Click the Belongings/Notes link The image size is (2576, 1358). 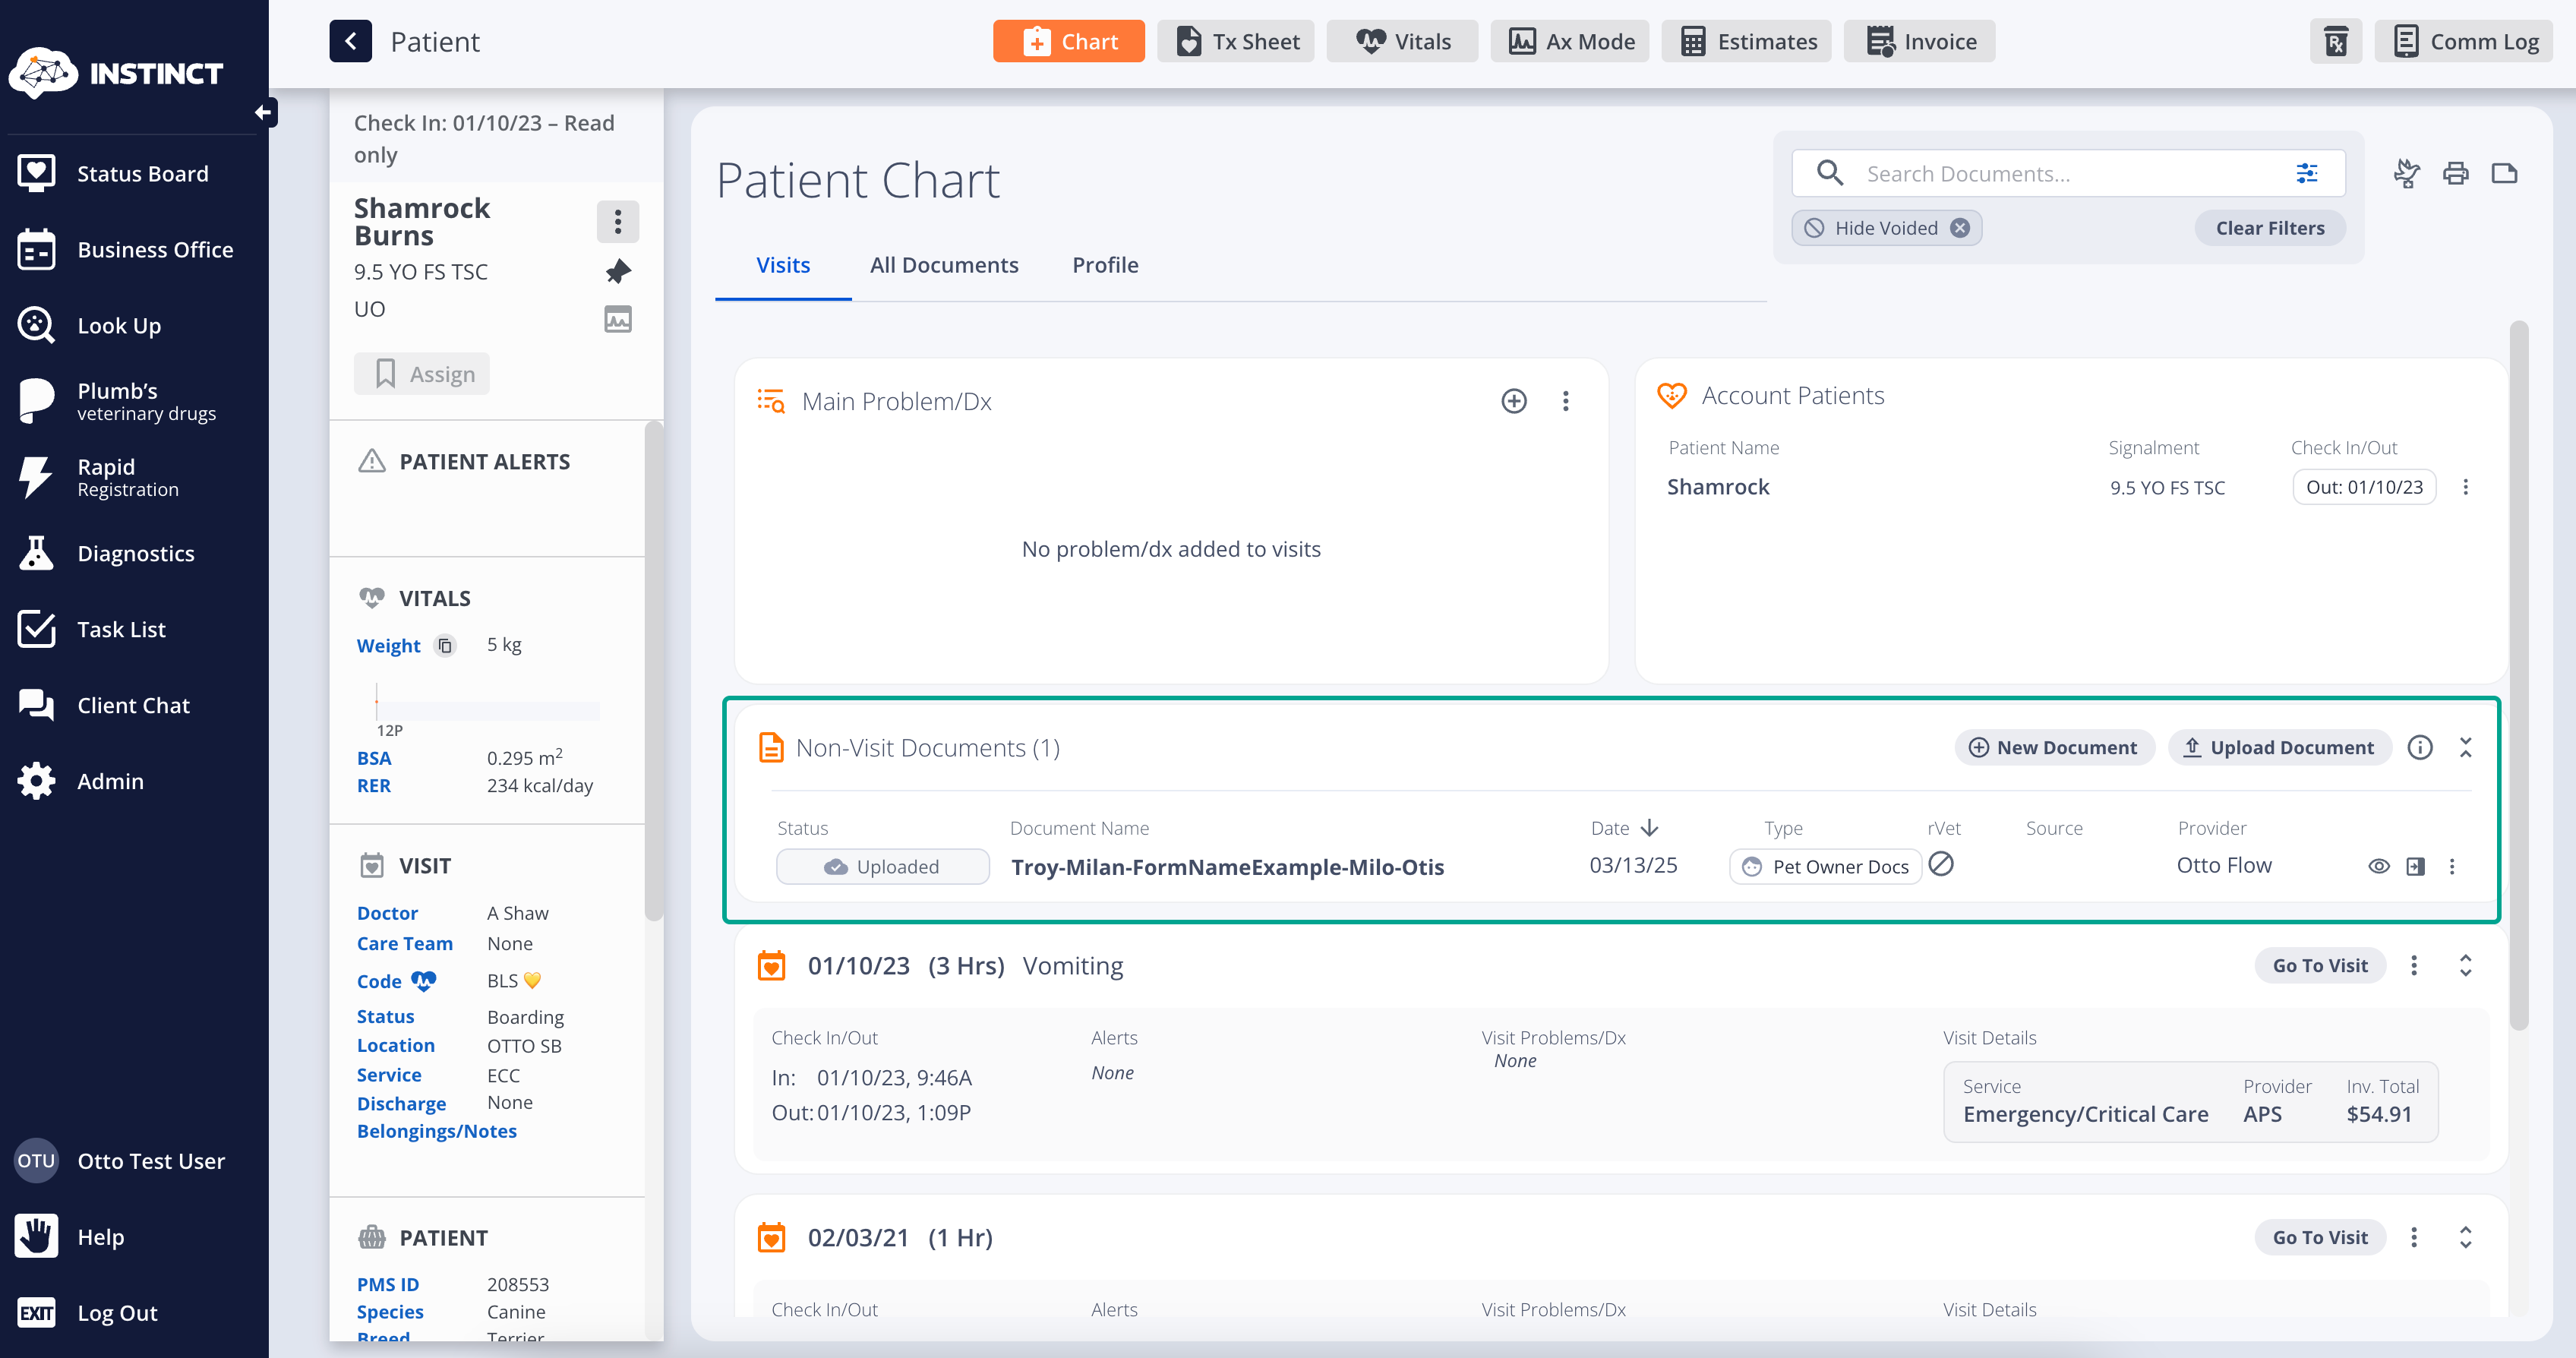point(436,1131)
